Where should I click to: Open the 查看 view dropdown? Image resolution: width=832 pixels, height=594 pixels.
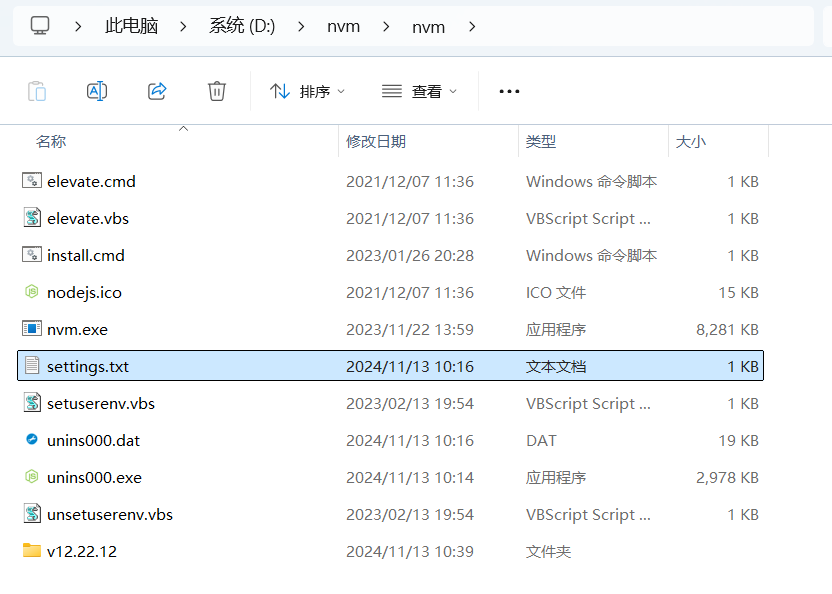pos(419,91)
